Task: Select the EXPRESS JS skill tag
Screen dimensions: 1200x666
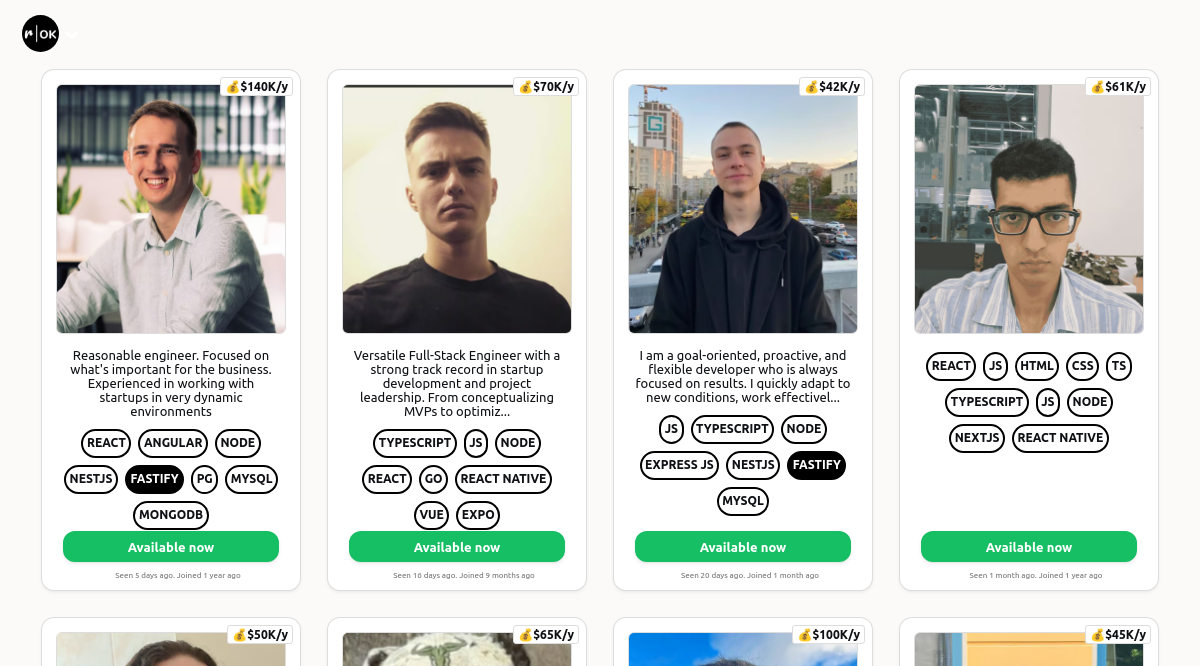Action: pyautogui.click(x=680, y=465)
